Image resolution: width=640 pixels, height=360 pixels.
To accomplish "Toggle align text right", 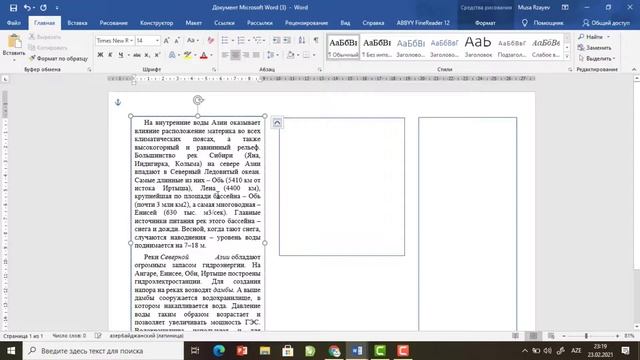I will 246,55.
